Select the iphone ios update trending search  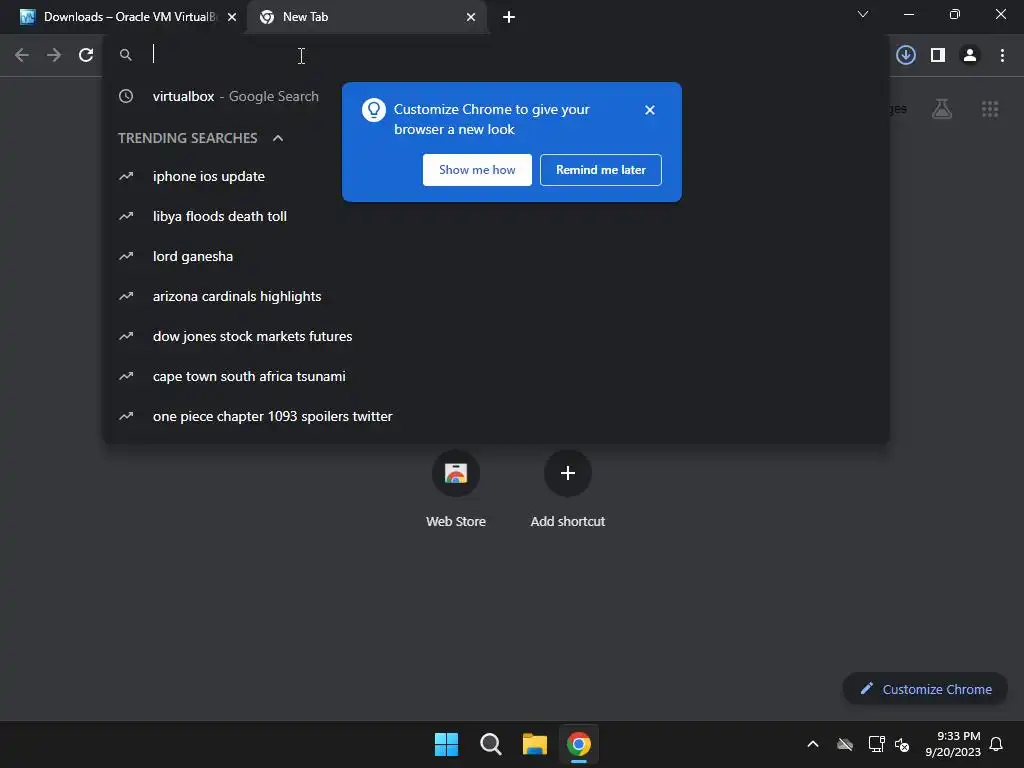[496, 176]
